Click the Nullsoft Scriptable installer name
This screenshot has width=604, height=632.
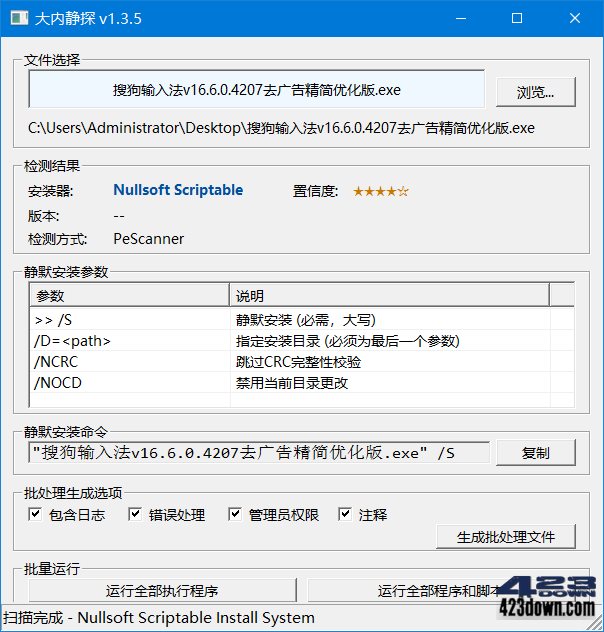tap(178, 190)
